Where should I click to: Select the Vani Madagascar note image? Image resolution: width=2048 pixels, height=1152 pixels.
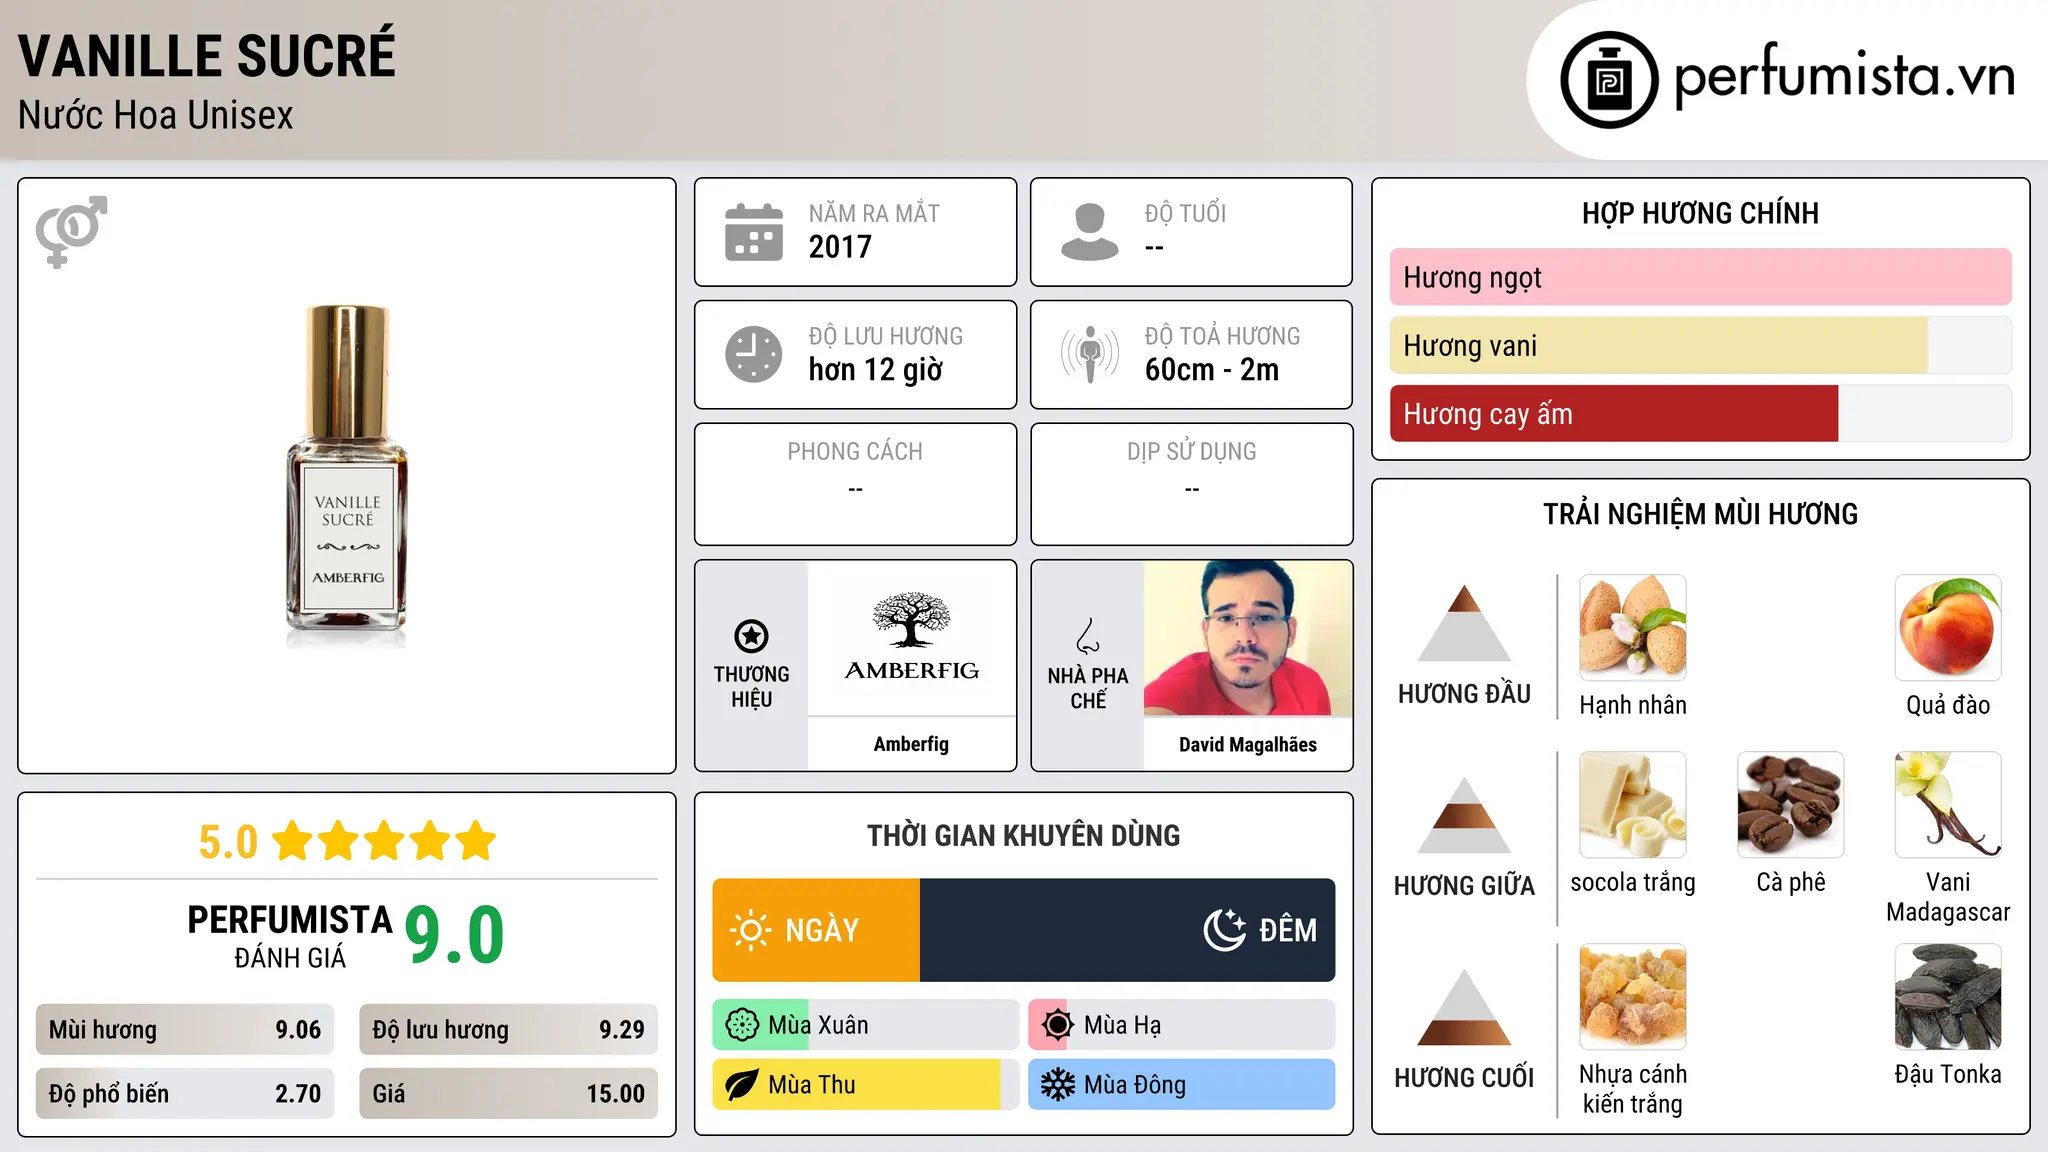click(1948, 805)
